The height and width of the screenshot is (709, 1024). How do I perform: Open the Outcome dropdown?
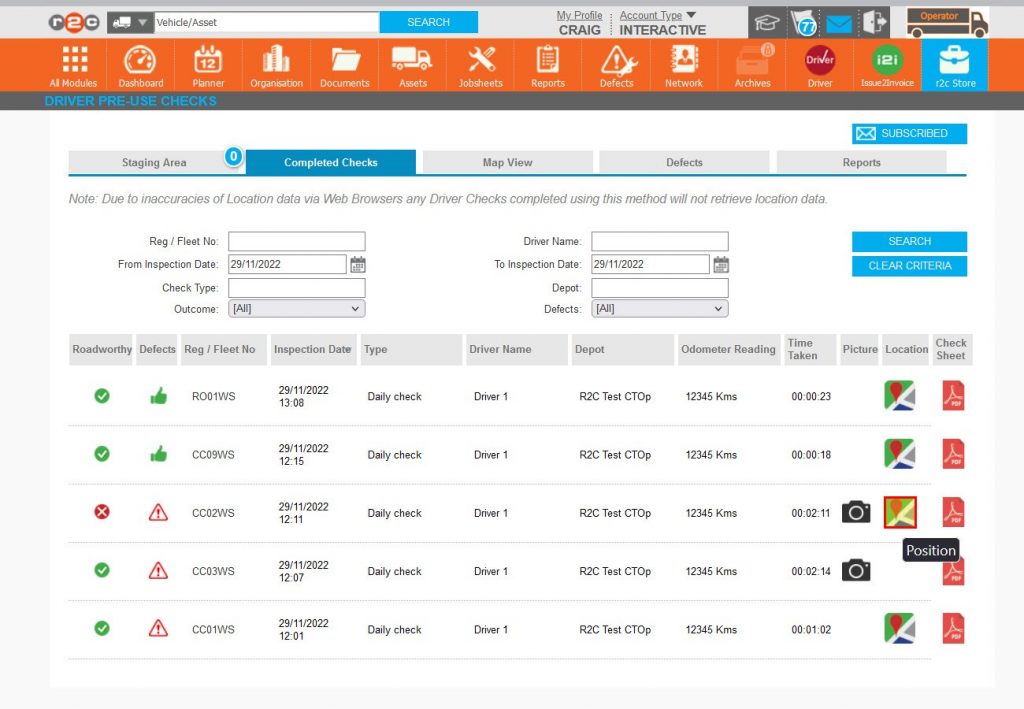click(x=296, y=309)
